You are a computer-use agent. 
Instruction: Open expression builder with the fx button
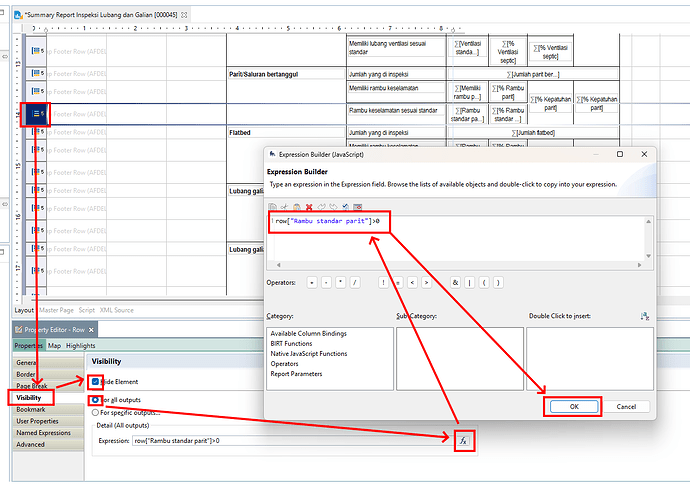point(463,439)
